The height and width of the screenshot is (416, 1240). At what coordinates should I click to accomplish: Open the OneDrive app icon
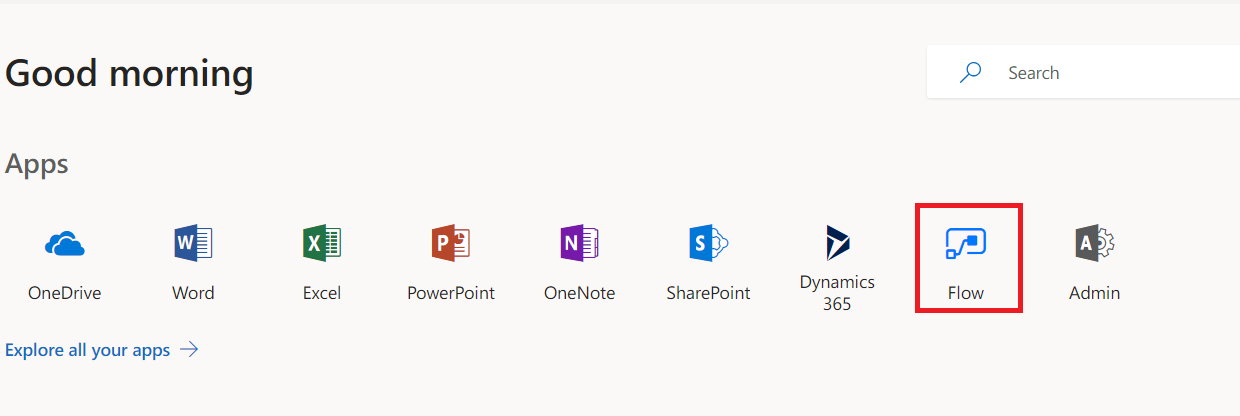(65, 243)
